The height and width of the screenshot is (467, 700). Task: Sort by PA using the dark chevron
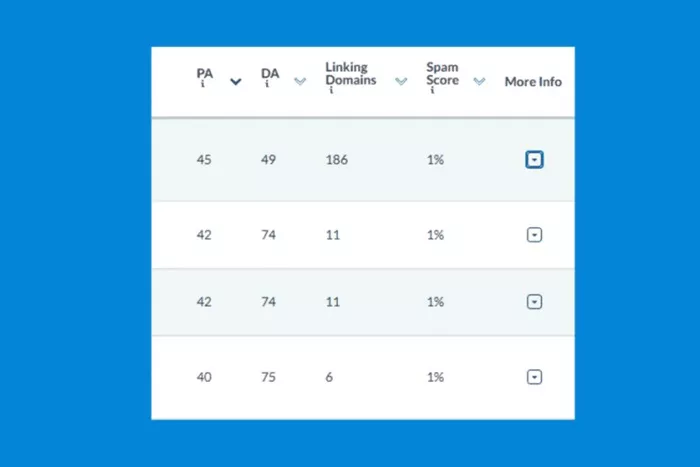[236, 82]
